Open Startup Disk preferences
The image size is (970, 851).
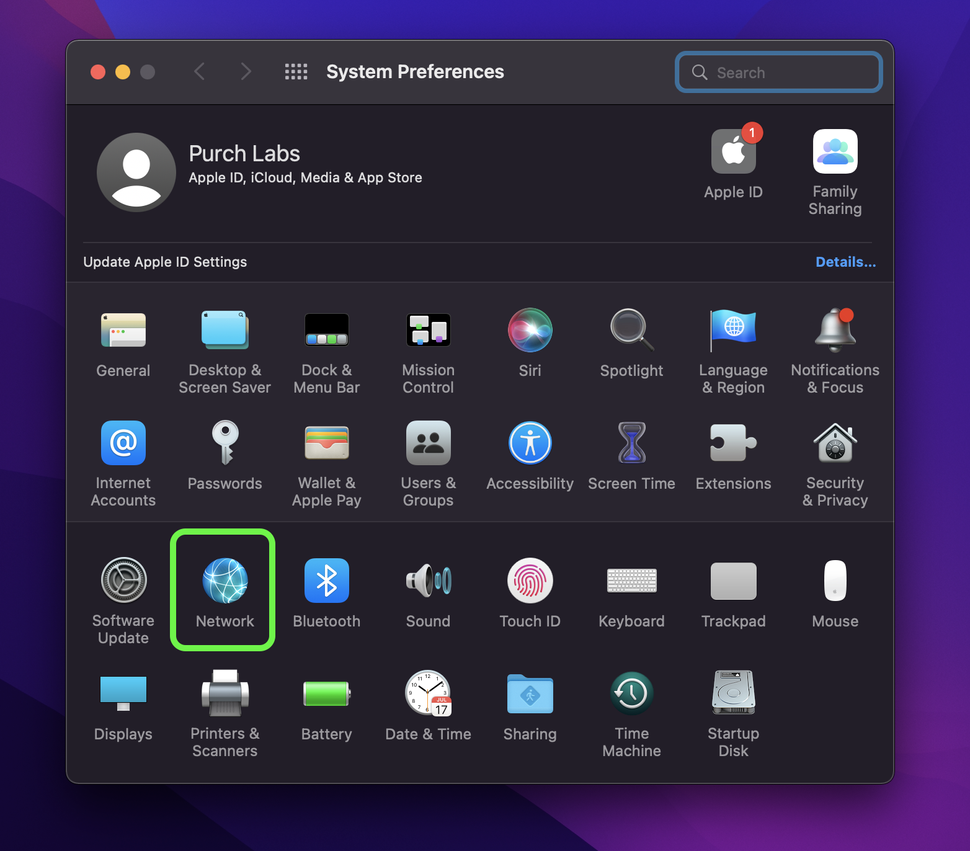tap(733, 714)
